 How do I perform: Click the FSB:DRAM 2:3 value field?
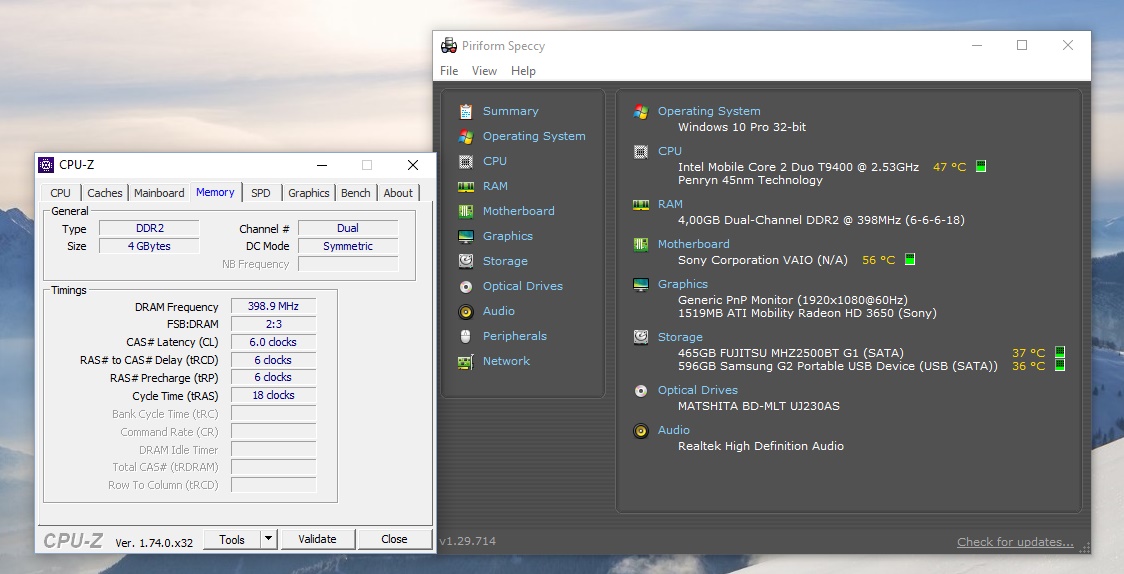(x=273, y=324)
